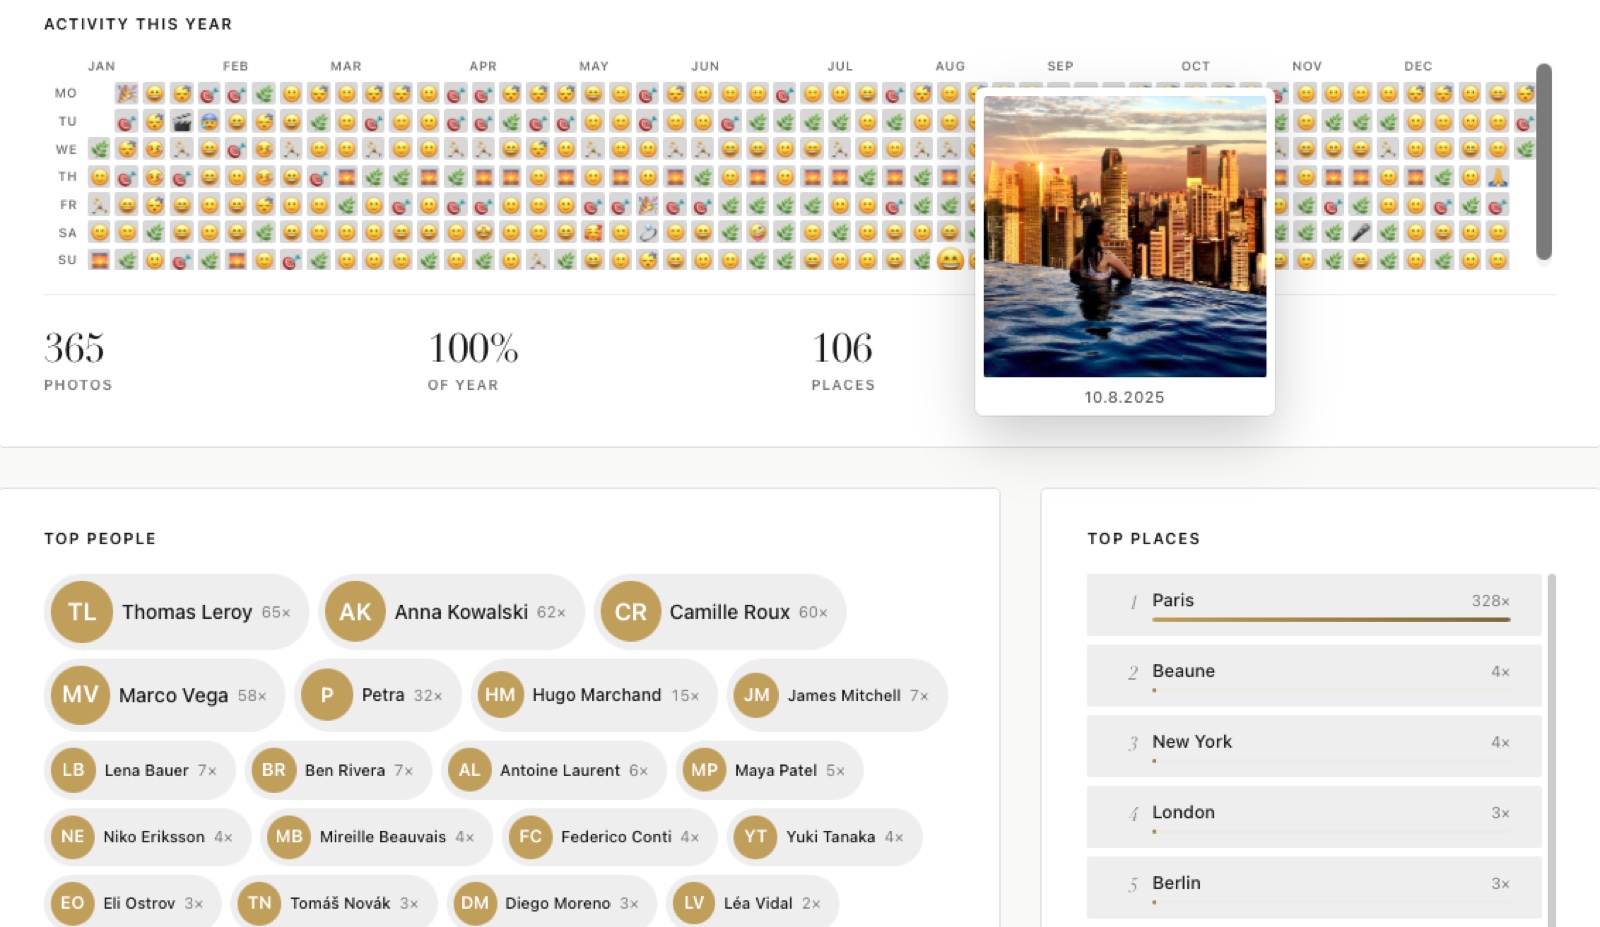1600x927 pixels.
Task: Open the Léa Vidal person chip
Action: pyautogui.click(x=752, y=903)
